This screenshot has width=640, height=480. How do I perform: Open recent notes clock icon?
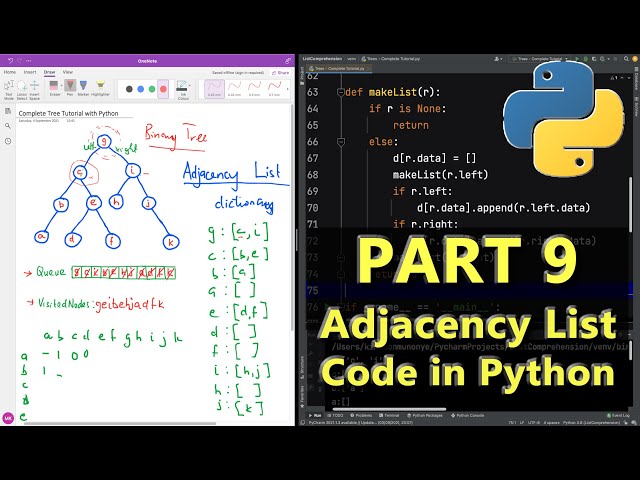[x=8, y=141]
